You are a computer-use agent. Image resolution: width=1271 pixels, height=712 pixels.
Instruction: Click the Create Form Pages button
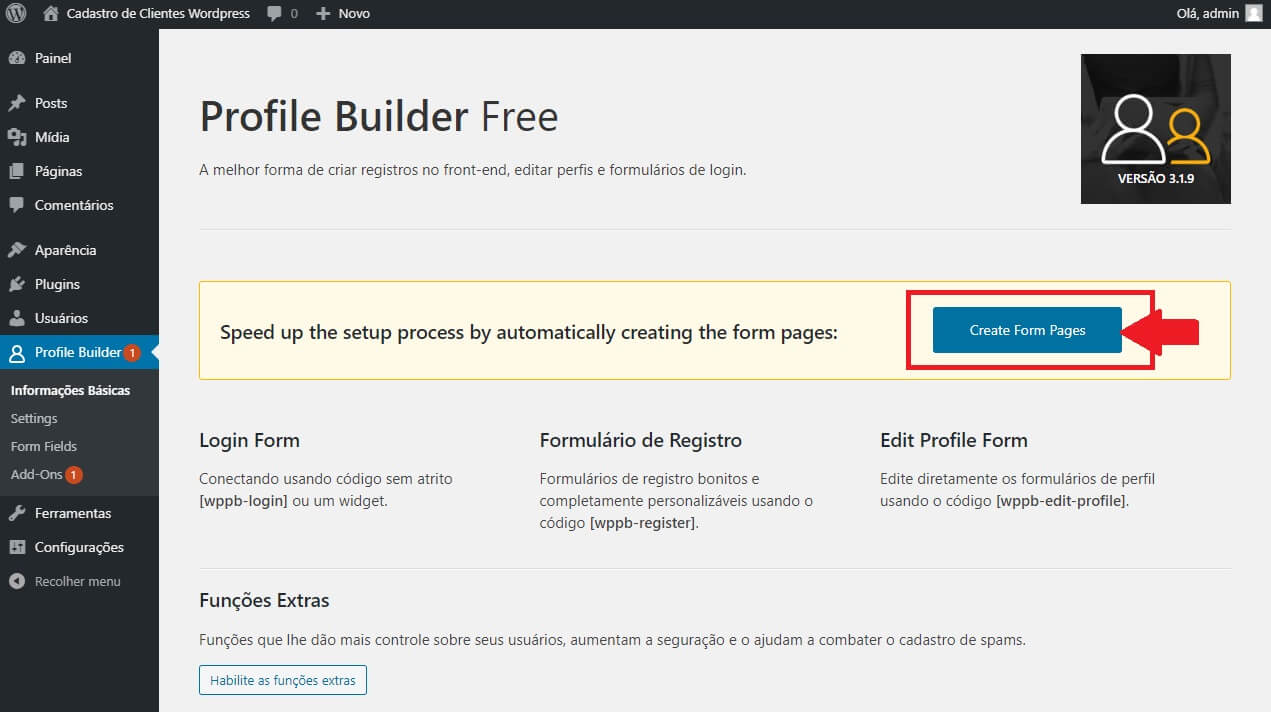(1026, 329)
